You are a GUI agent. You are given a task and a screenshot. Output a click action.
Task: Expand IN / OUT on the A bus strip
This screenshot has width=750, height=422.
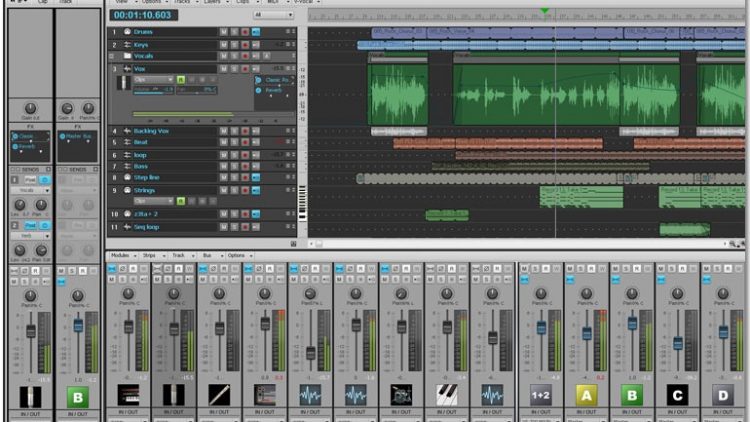pyautogui.click(x=586, y=412)
